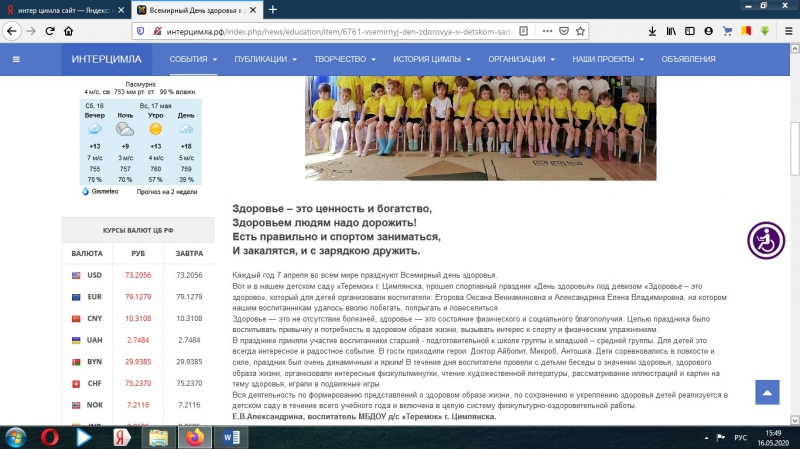Screen dimensions: 800x449
Task: Click the EUR rate 79.1279 in РУБ column
Action: click(x=138, y=296)
